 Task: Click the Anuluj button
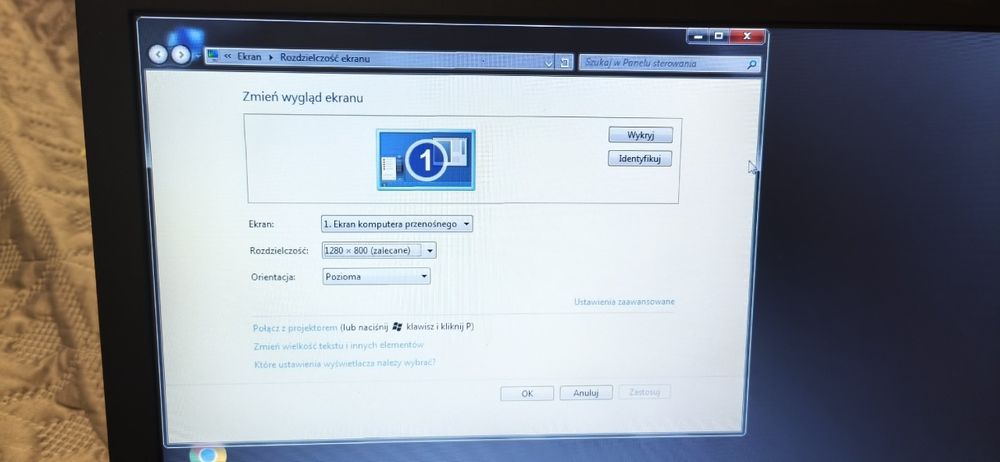tap(585, 392)
